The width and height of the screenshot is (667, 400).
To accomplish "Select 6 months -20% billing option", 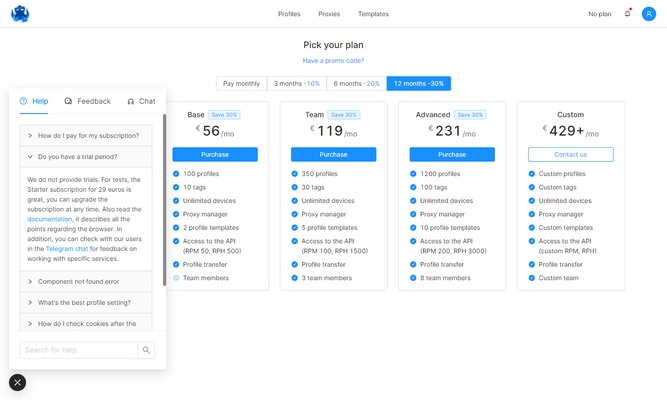I will coord(356,83).
